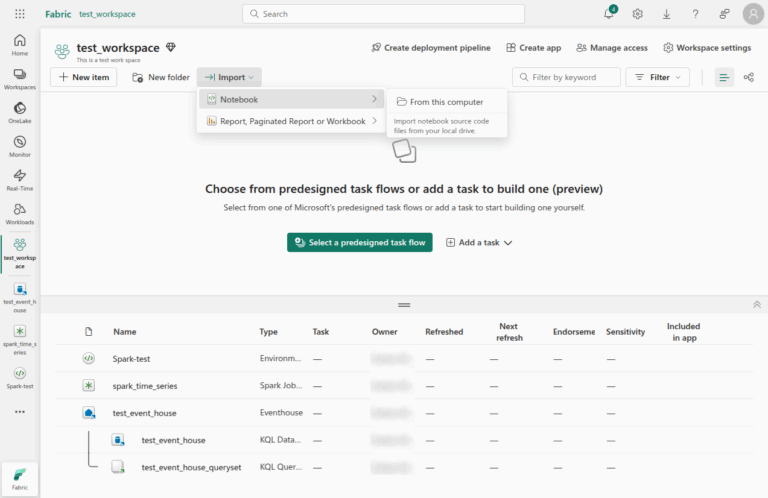Open the Filter dropdown

tap(657, 77)
